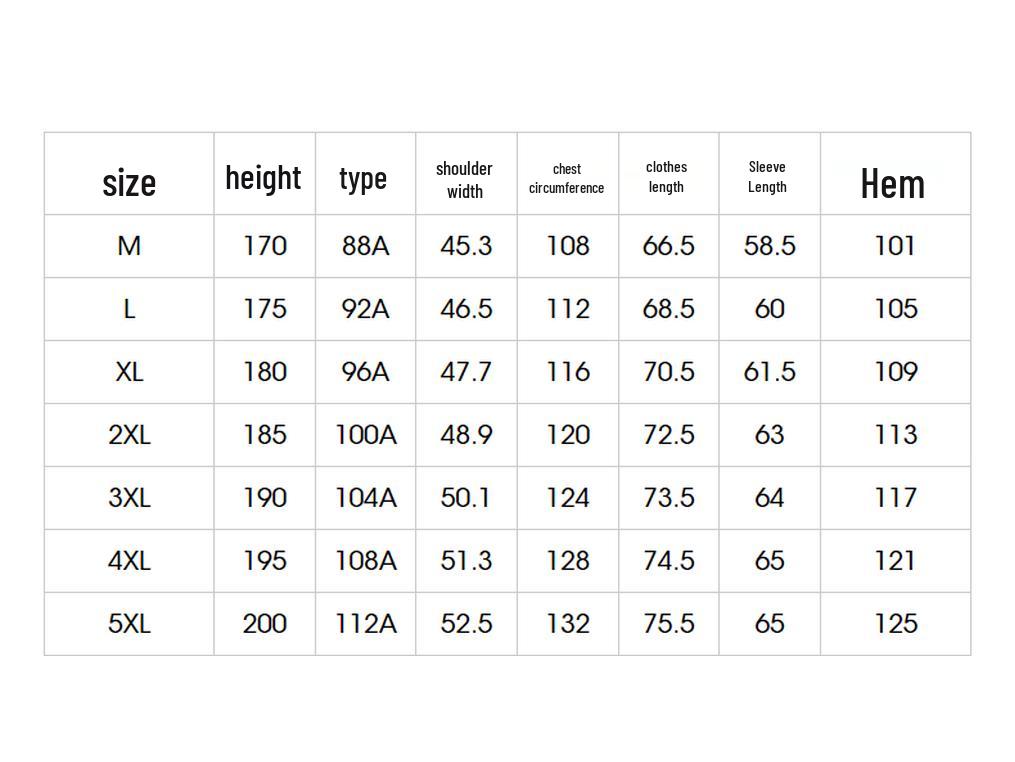Select the 2XL size row label
This screenshot has height=762, width=1015.
(x=129, y=435)
